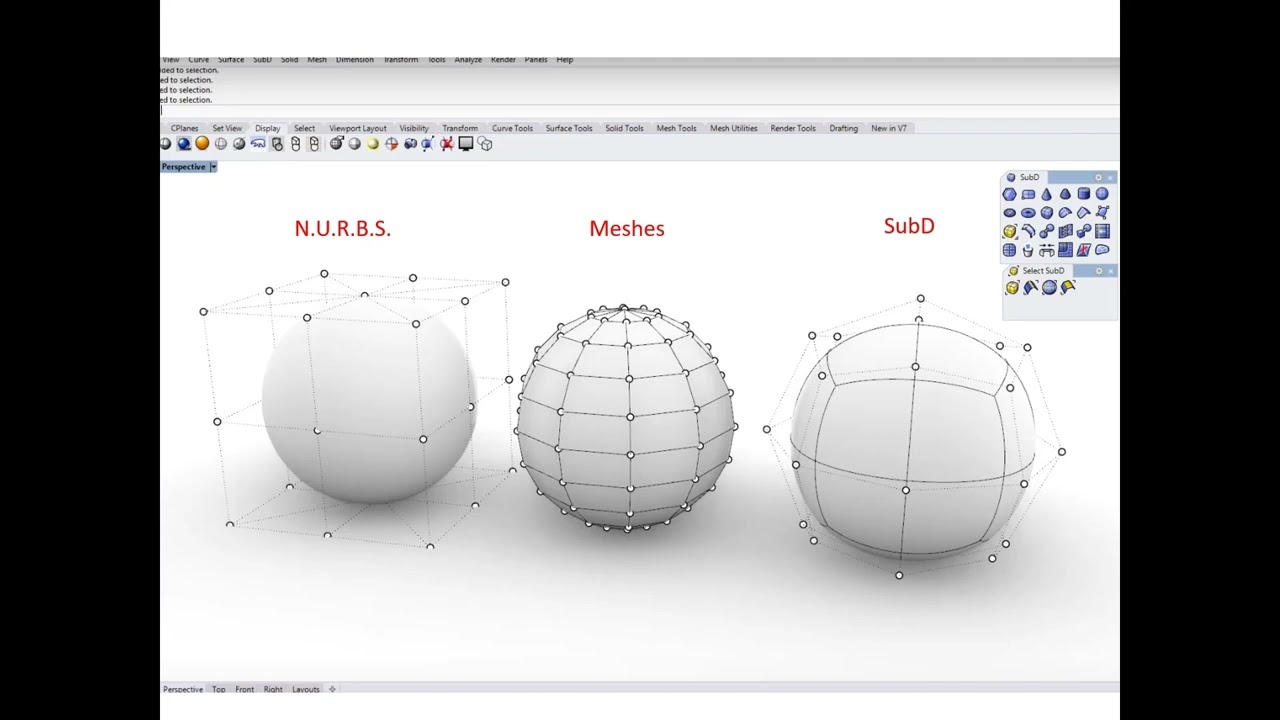Screen dimensions: 1280x720
Task: Open the Layouts viewport tab
Action: [x=306, y=689]
